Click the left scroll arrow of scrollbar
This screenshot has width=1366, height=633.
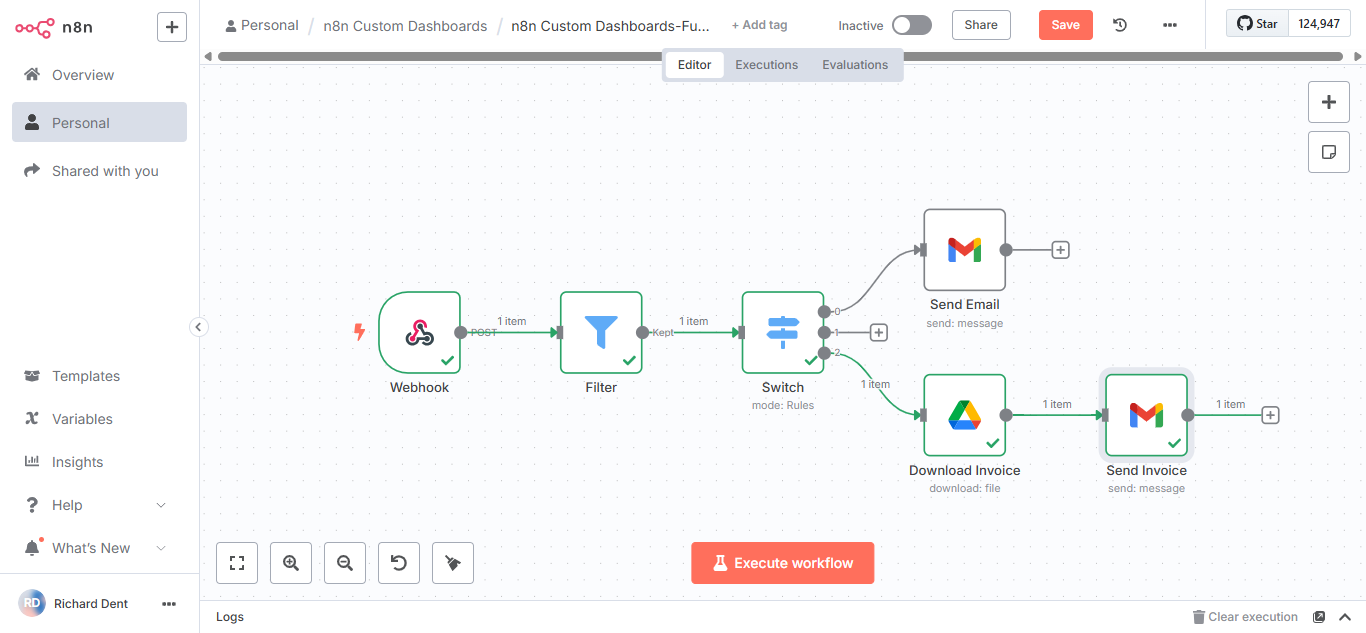tap(207, 56)
